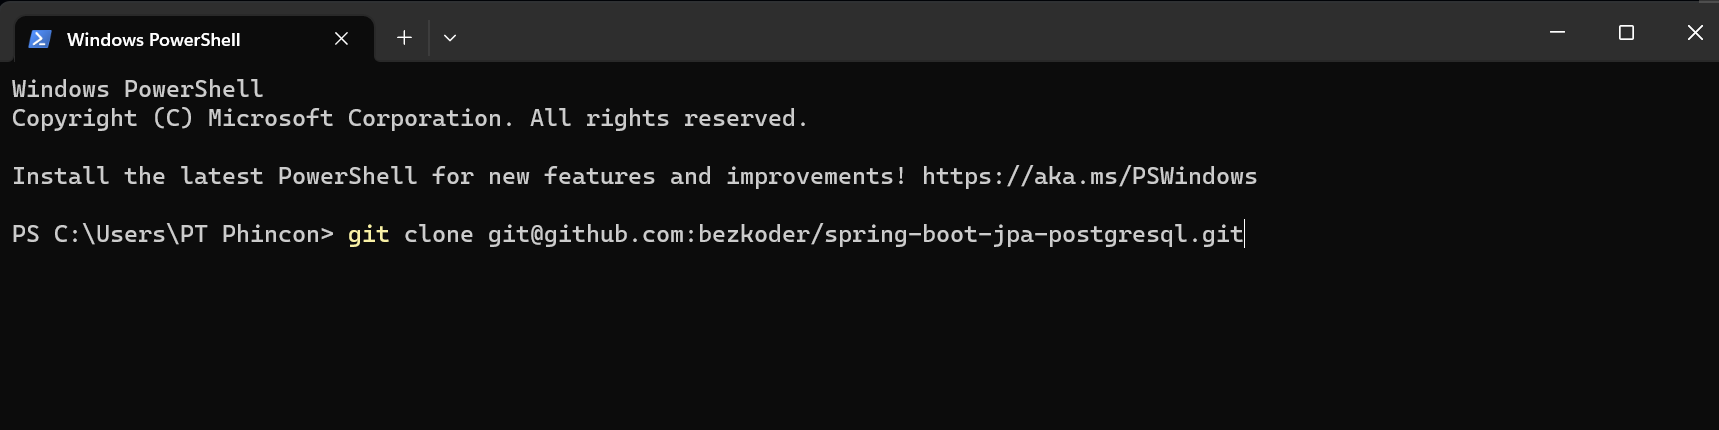Click the word "clone" in the command
The image size is (1719, 430).
point(438,235)
